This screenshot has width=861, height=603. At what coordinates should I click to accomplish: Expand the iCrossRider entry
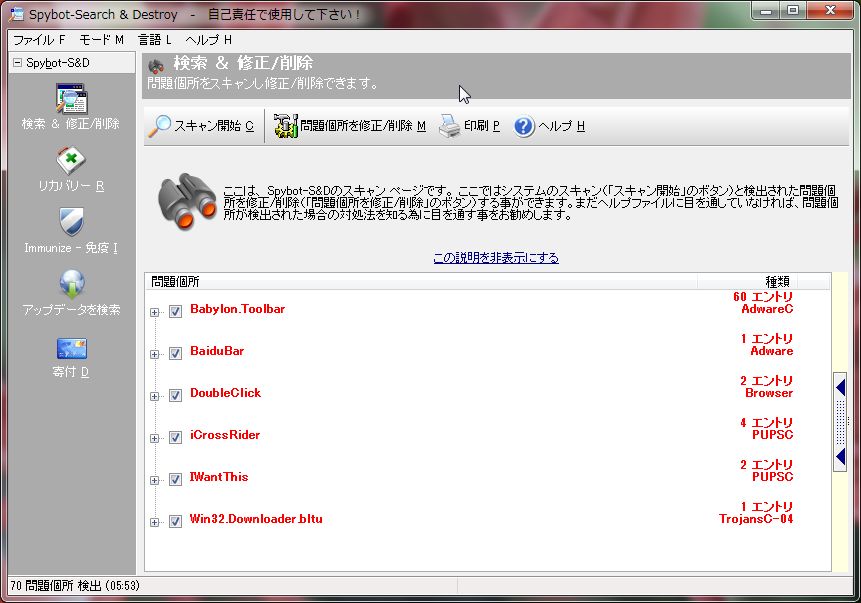tap(154, 438)
